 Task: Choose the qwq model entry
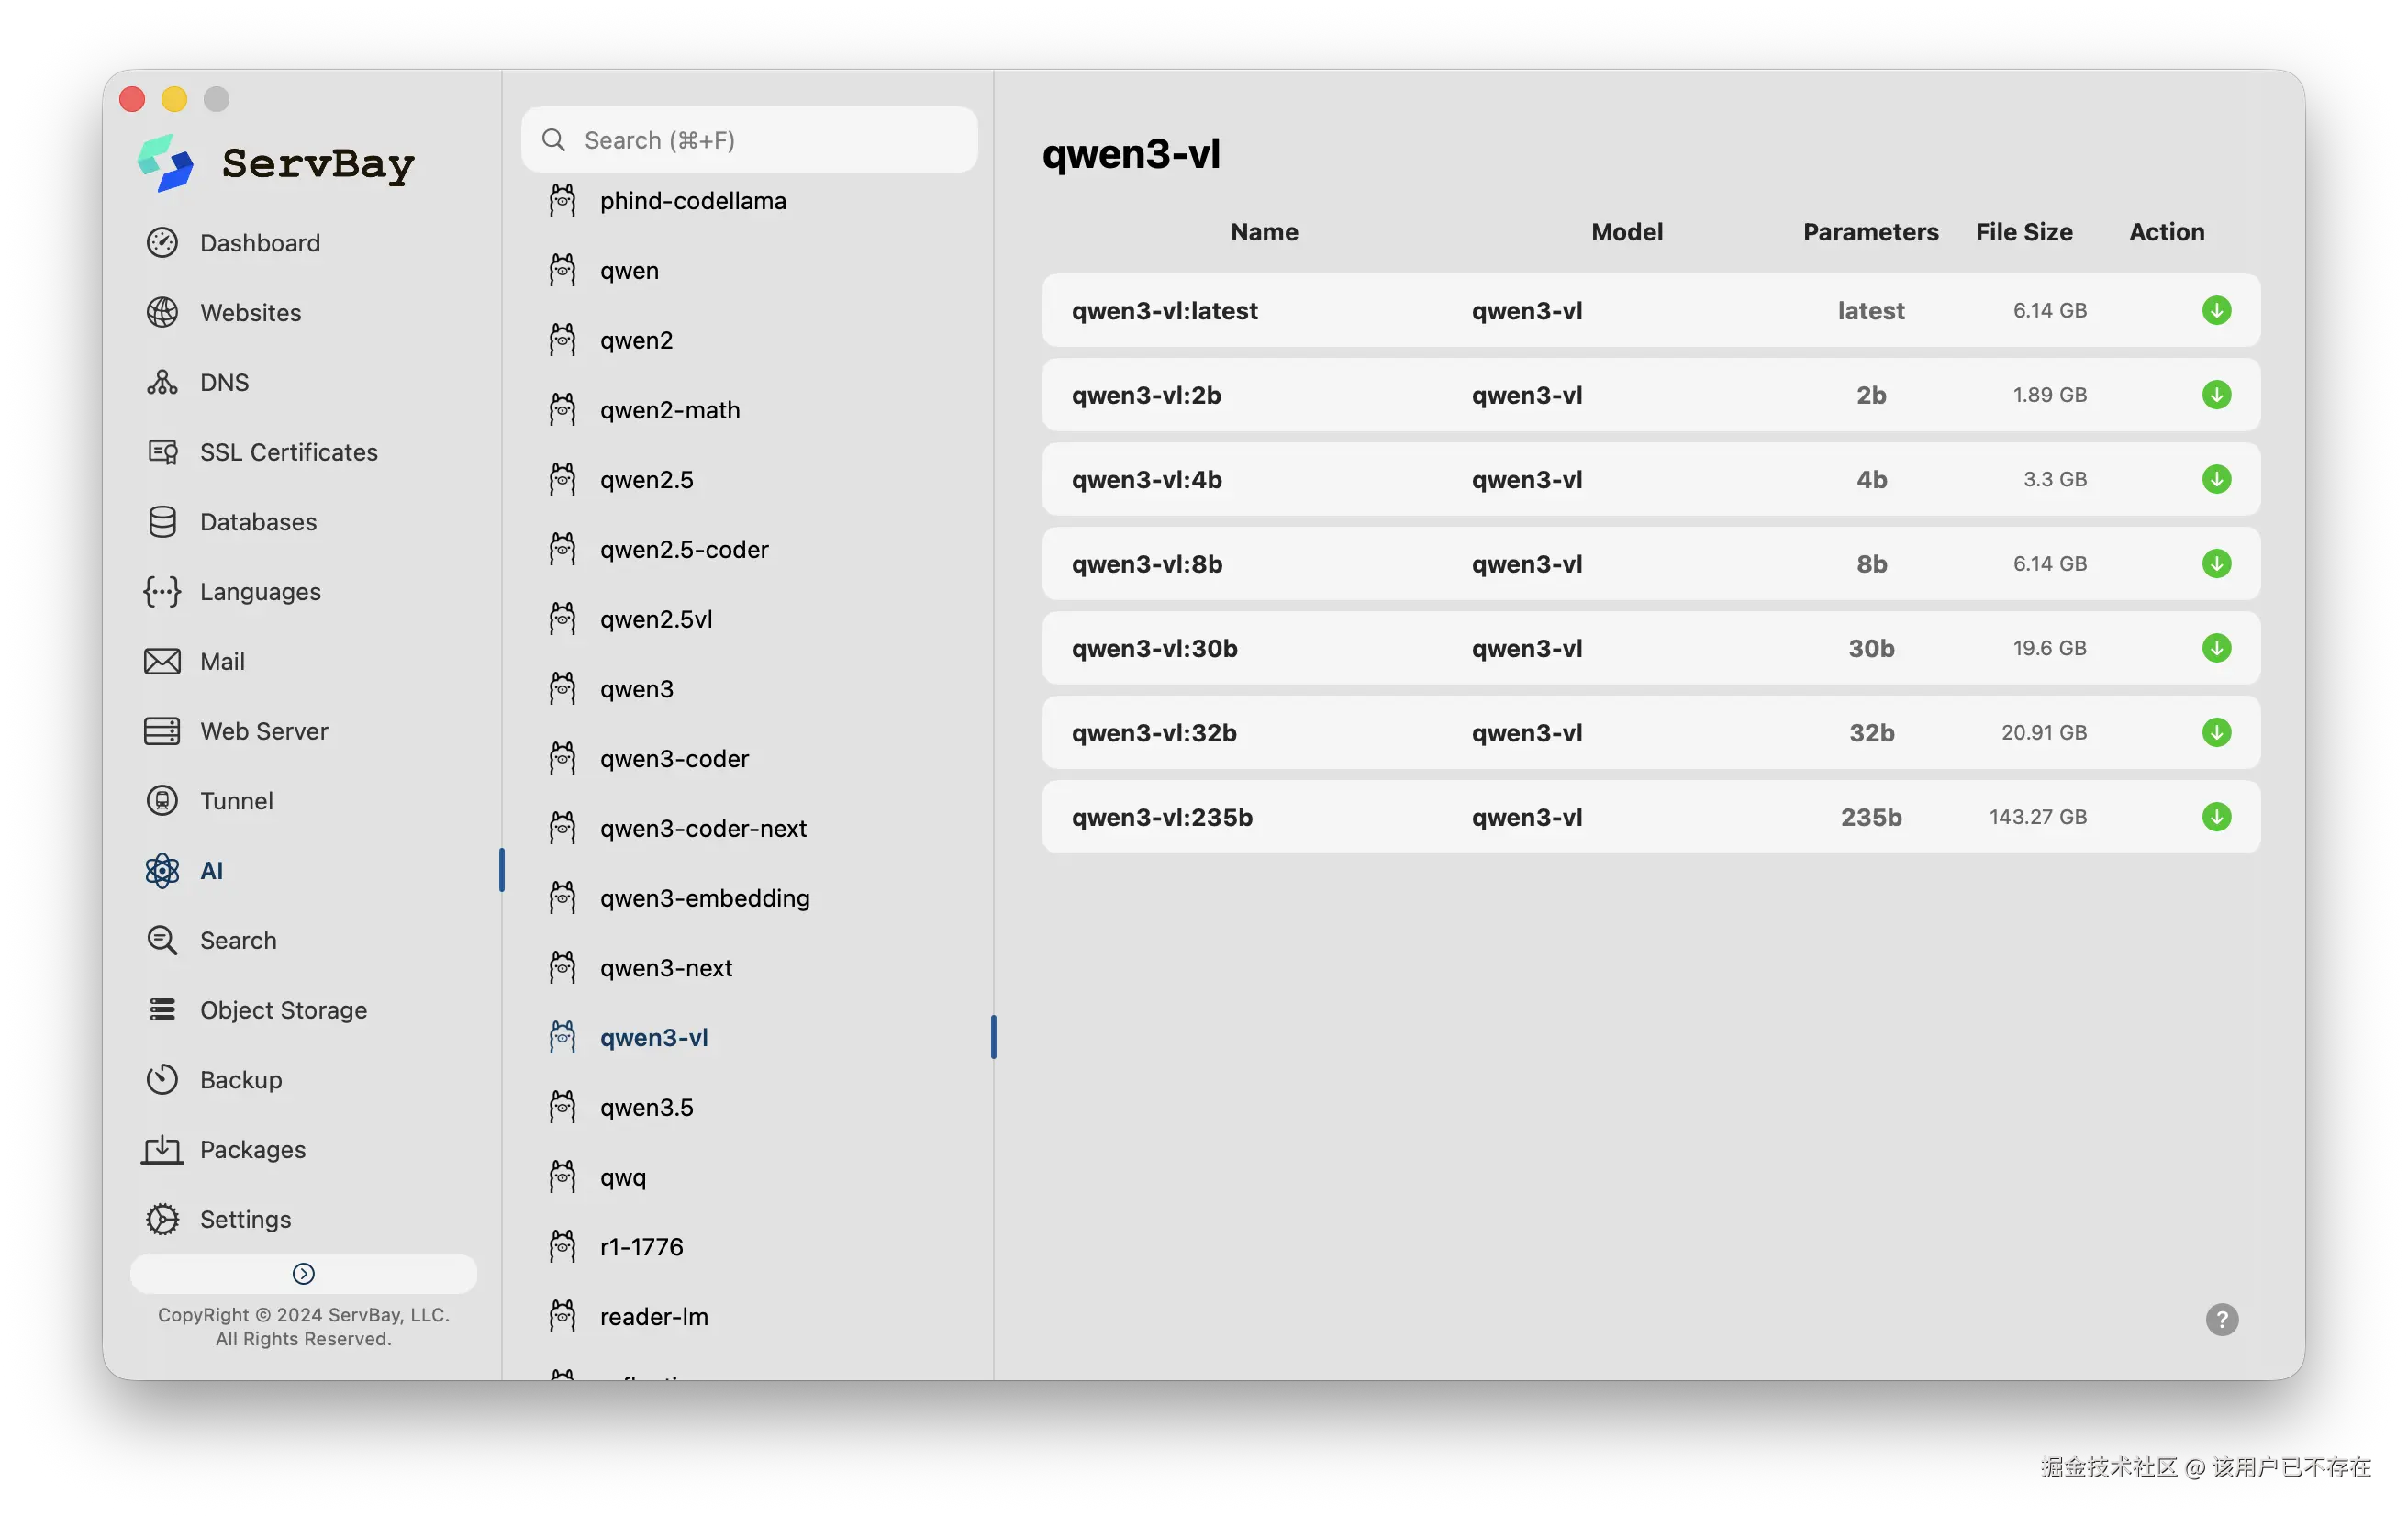tap(622, 1177)
